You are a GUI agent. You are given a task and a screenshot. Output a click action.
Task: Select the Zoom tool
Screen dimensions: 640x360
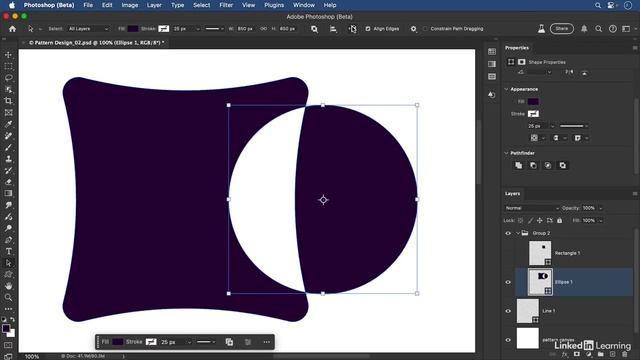pos(8,298)
